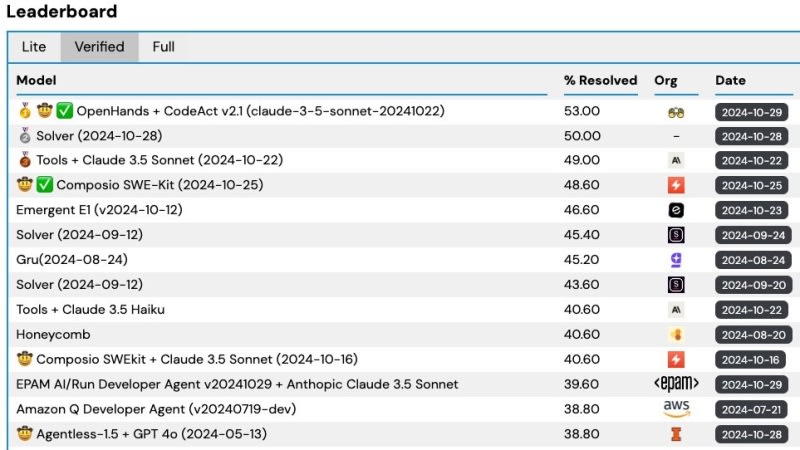
Task: Click the OpenHands glasses org icon
Action: 675,111
